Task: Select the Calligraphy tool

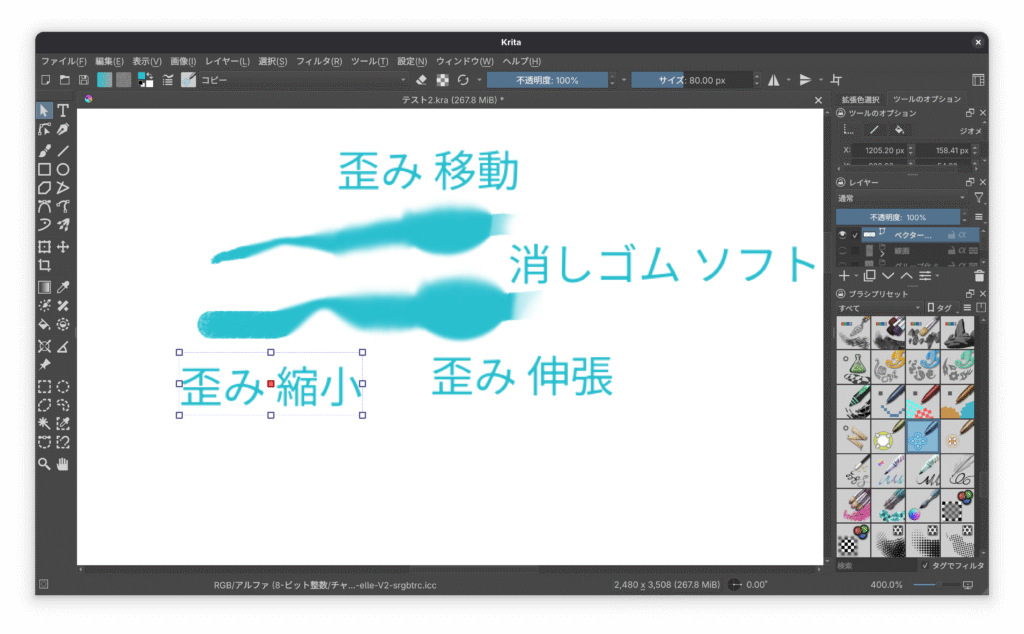Action: 63,129
